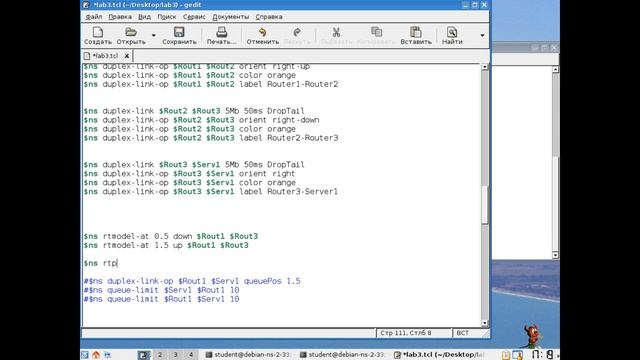
Task: Click the red mascot desktop icon
Action: click(532, 336)
